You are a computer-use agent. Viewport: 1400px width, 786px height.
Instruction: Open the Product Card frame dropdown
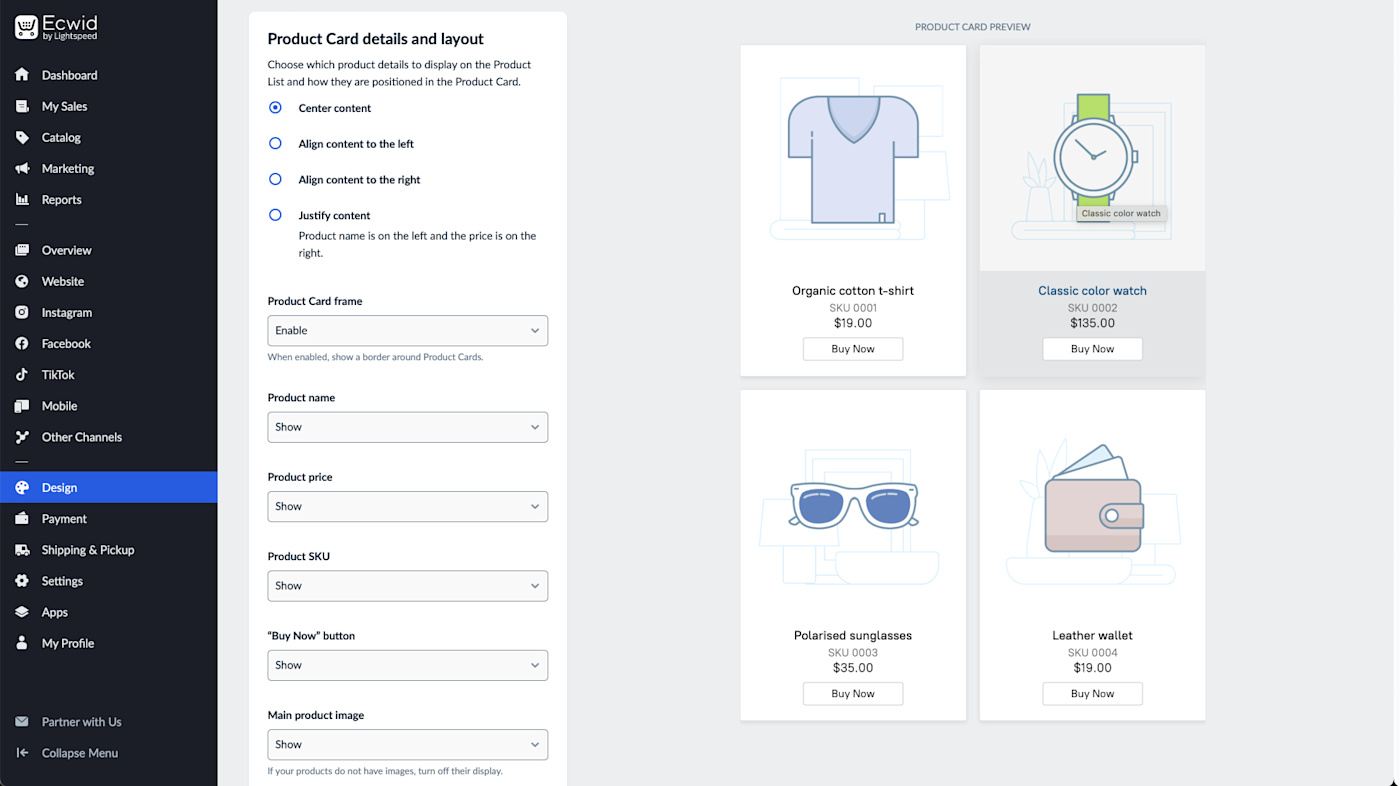407,330
